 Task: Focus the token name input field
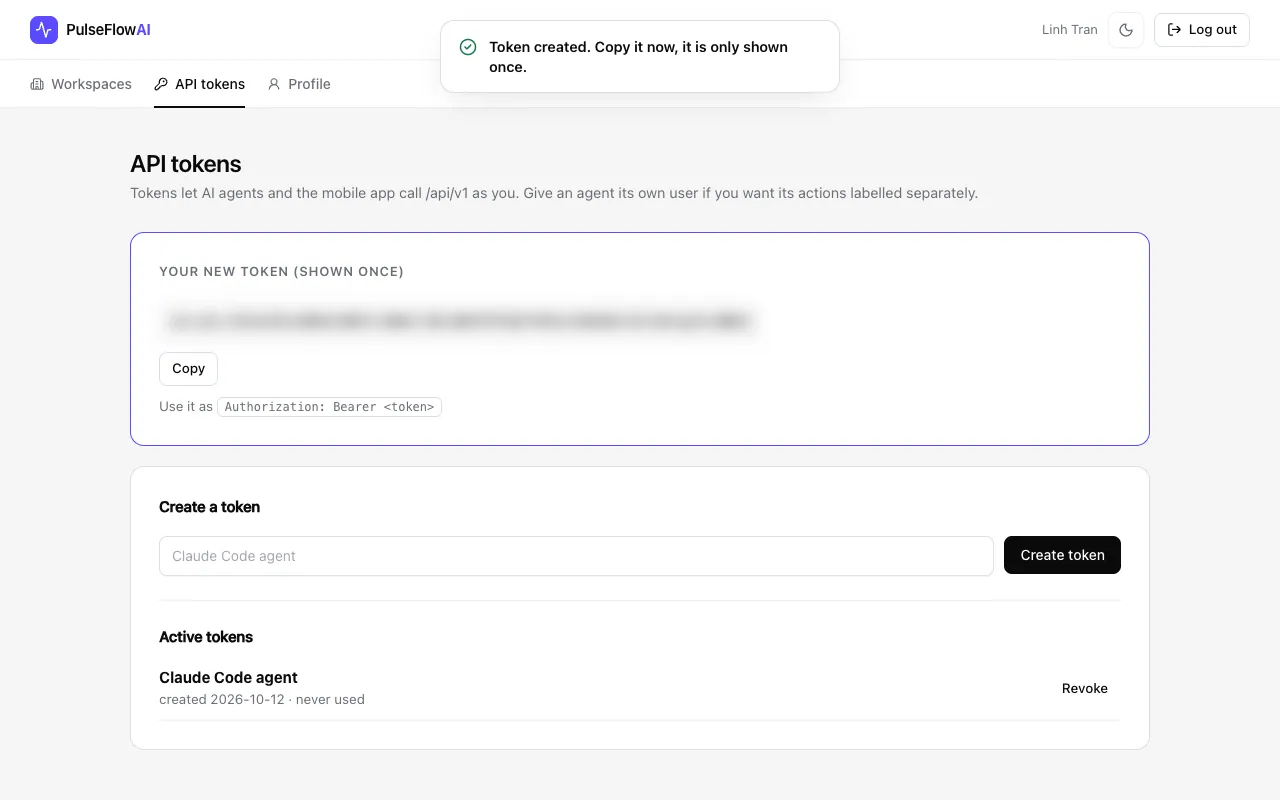[576, 556]
